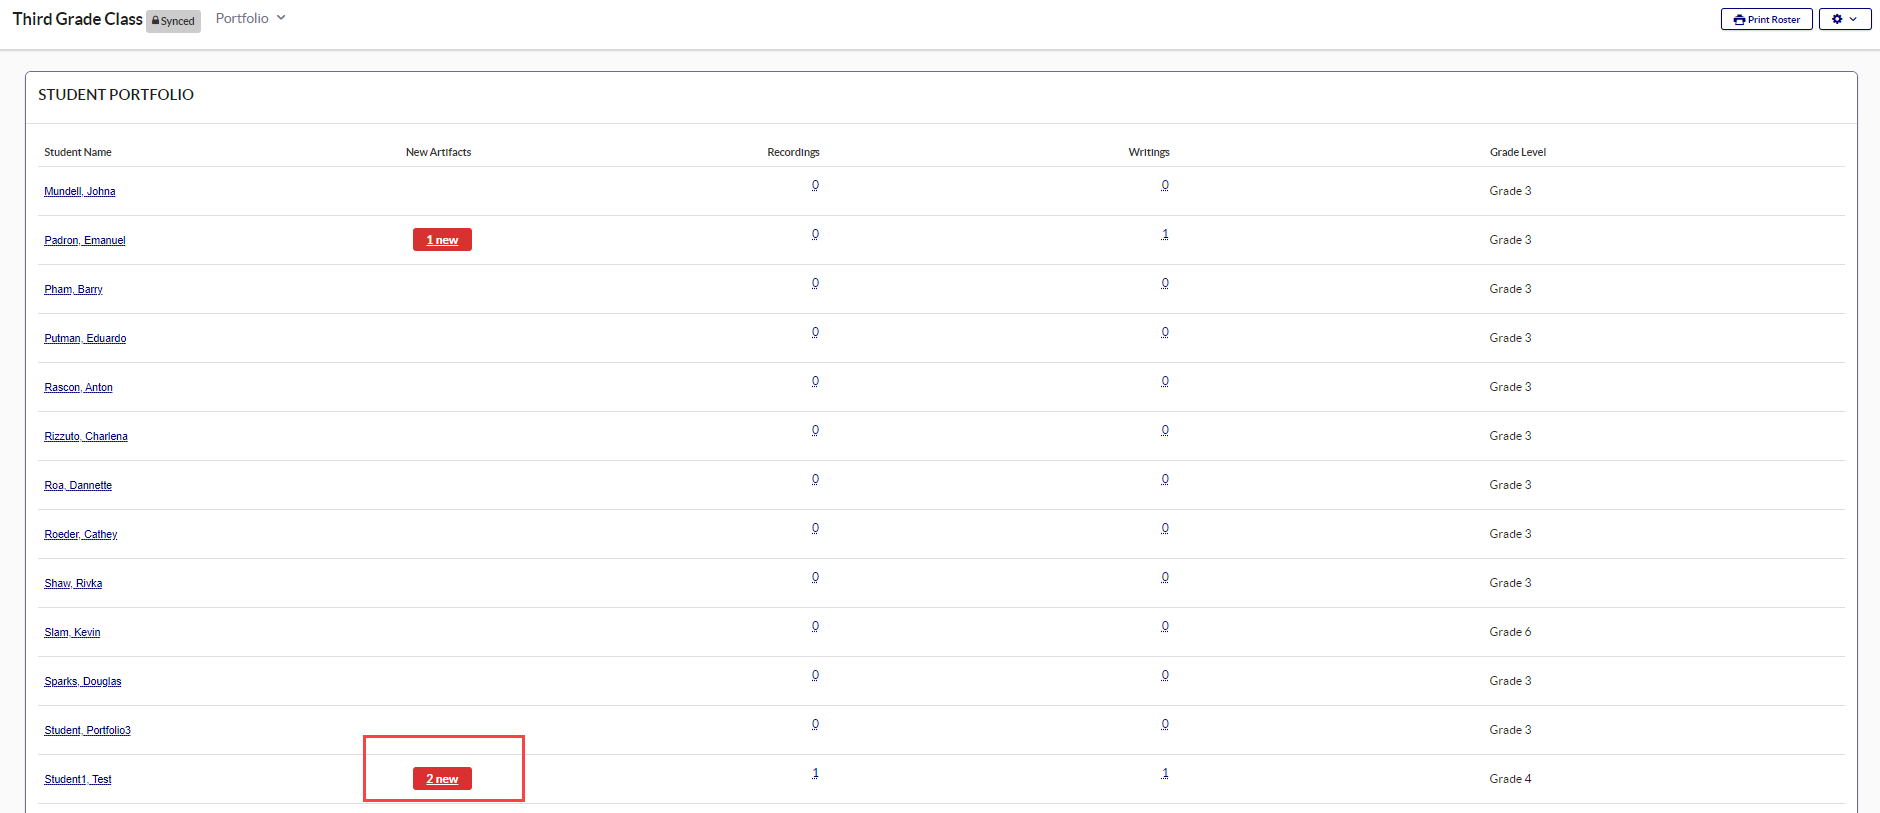This screenshot has width=1880, height=813.
Task: Click the Recordings column header
Action: (793, 152)
